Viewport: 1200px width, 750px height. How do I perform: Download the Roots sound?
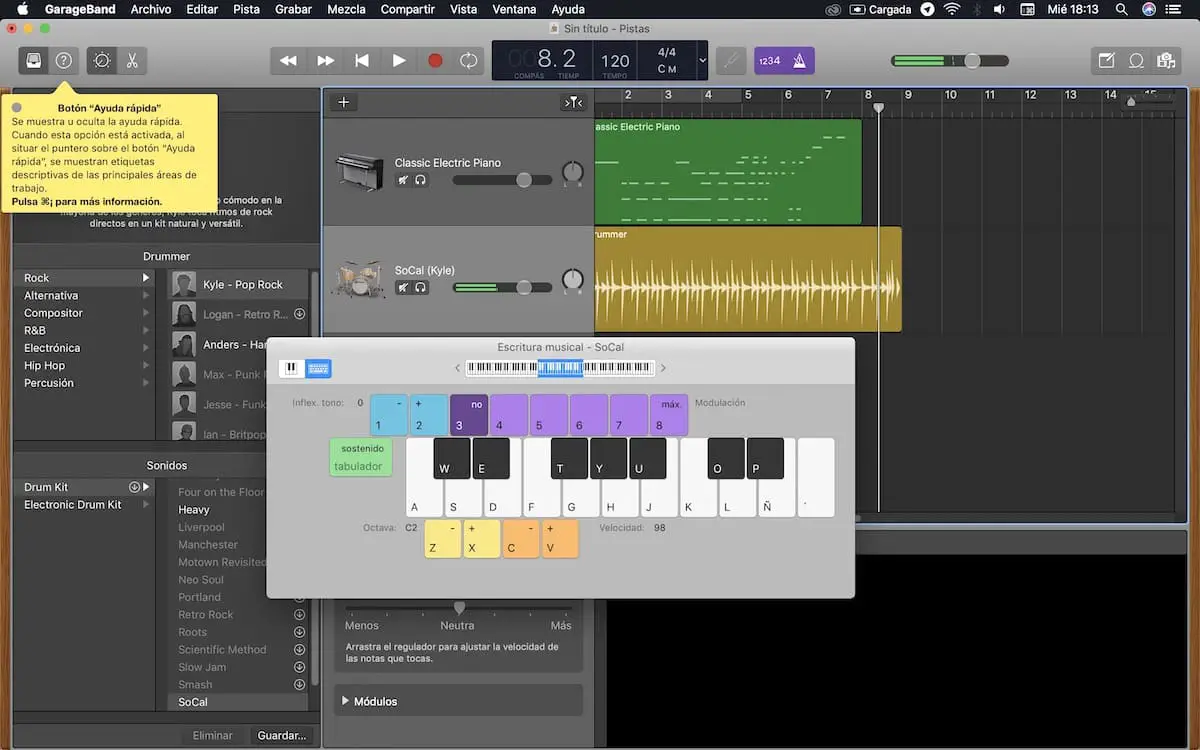[299, 632]
